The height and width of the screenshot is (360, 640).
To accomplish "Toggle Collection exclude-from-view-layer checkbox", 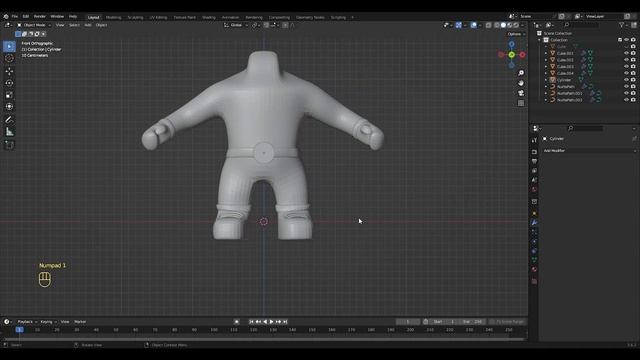I will pos(620,40).
